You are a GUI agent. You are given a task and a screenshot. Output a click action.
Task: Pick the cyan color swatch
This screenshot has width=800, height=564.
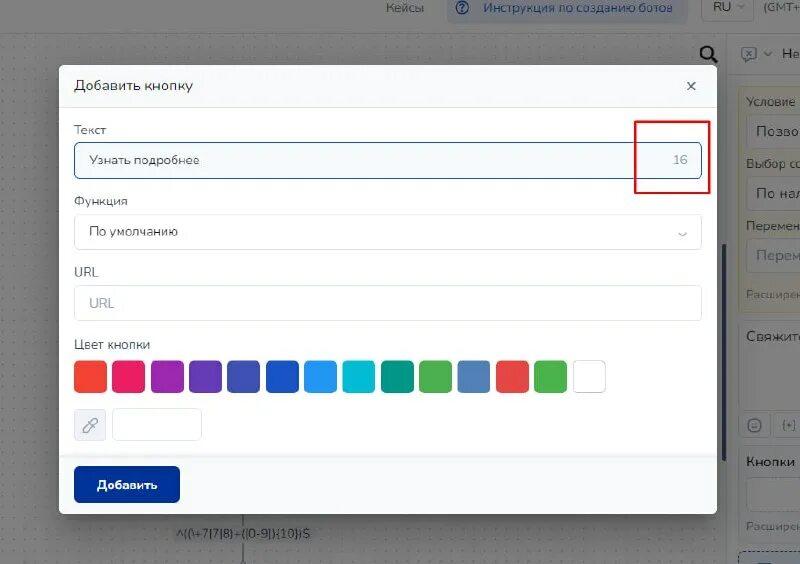pos(359,377)
